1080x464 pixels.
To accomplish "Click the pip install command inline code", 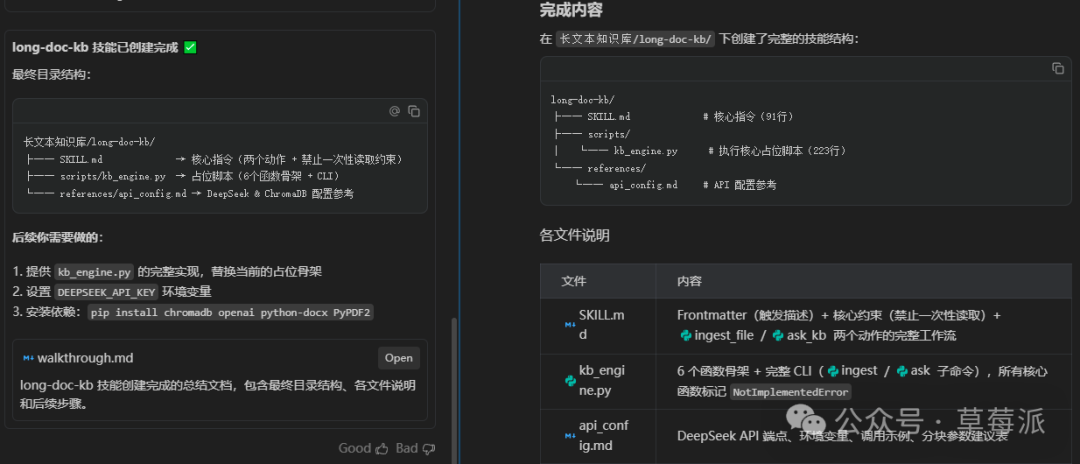I will point(230,312).
